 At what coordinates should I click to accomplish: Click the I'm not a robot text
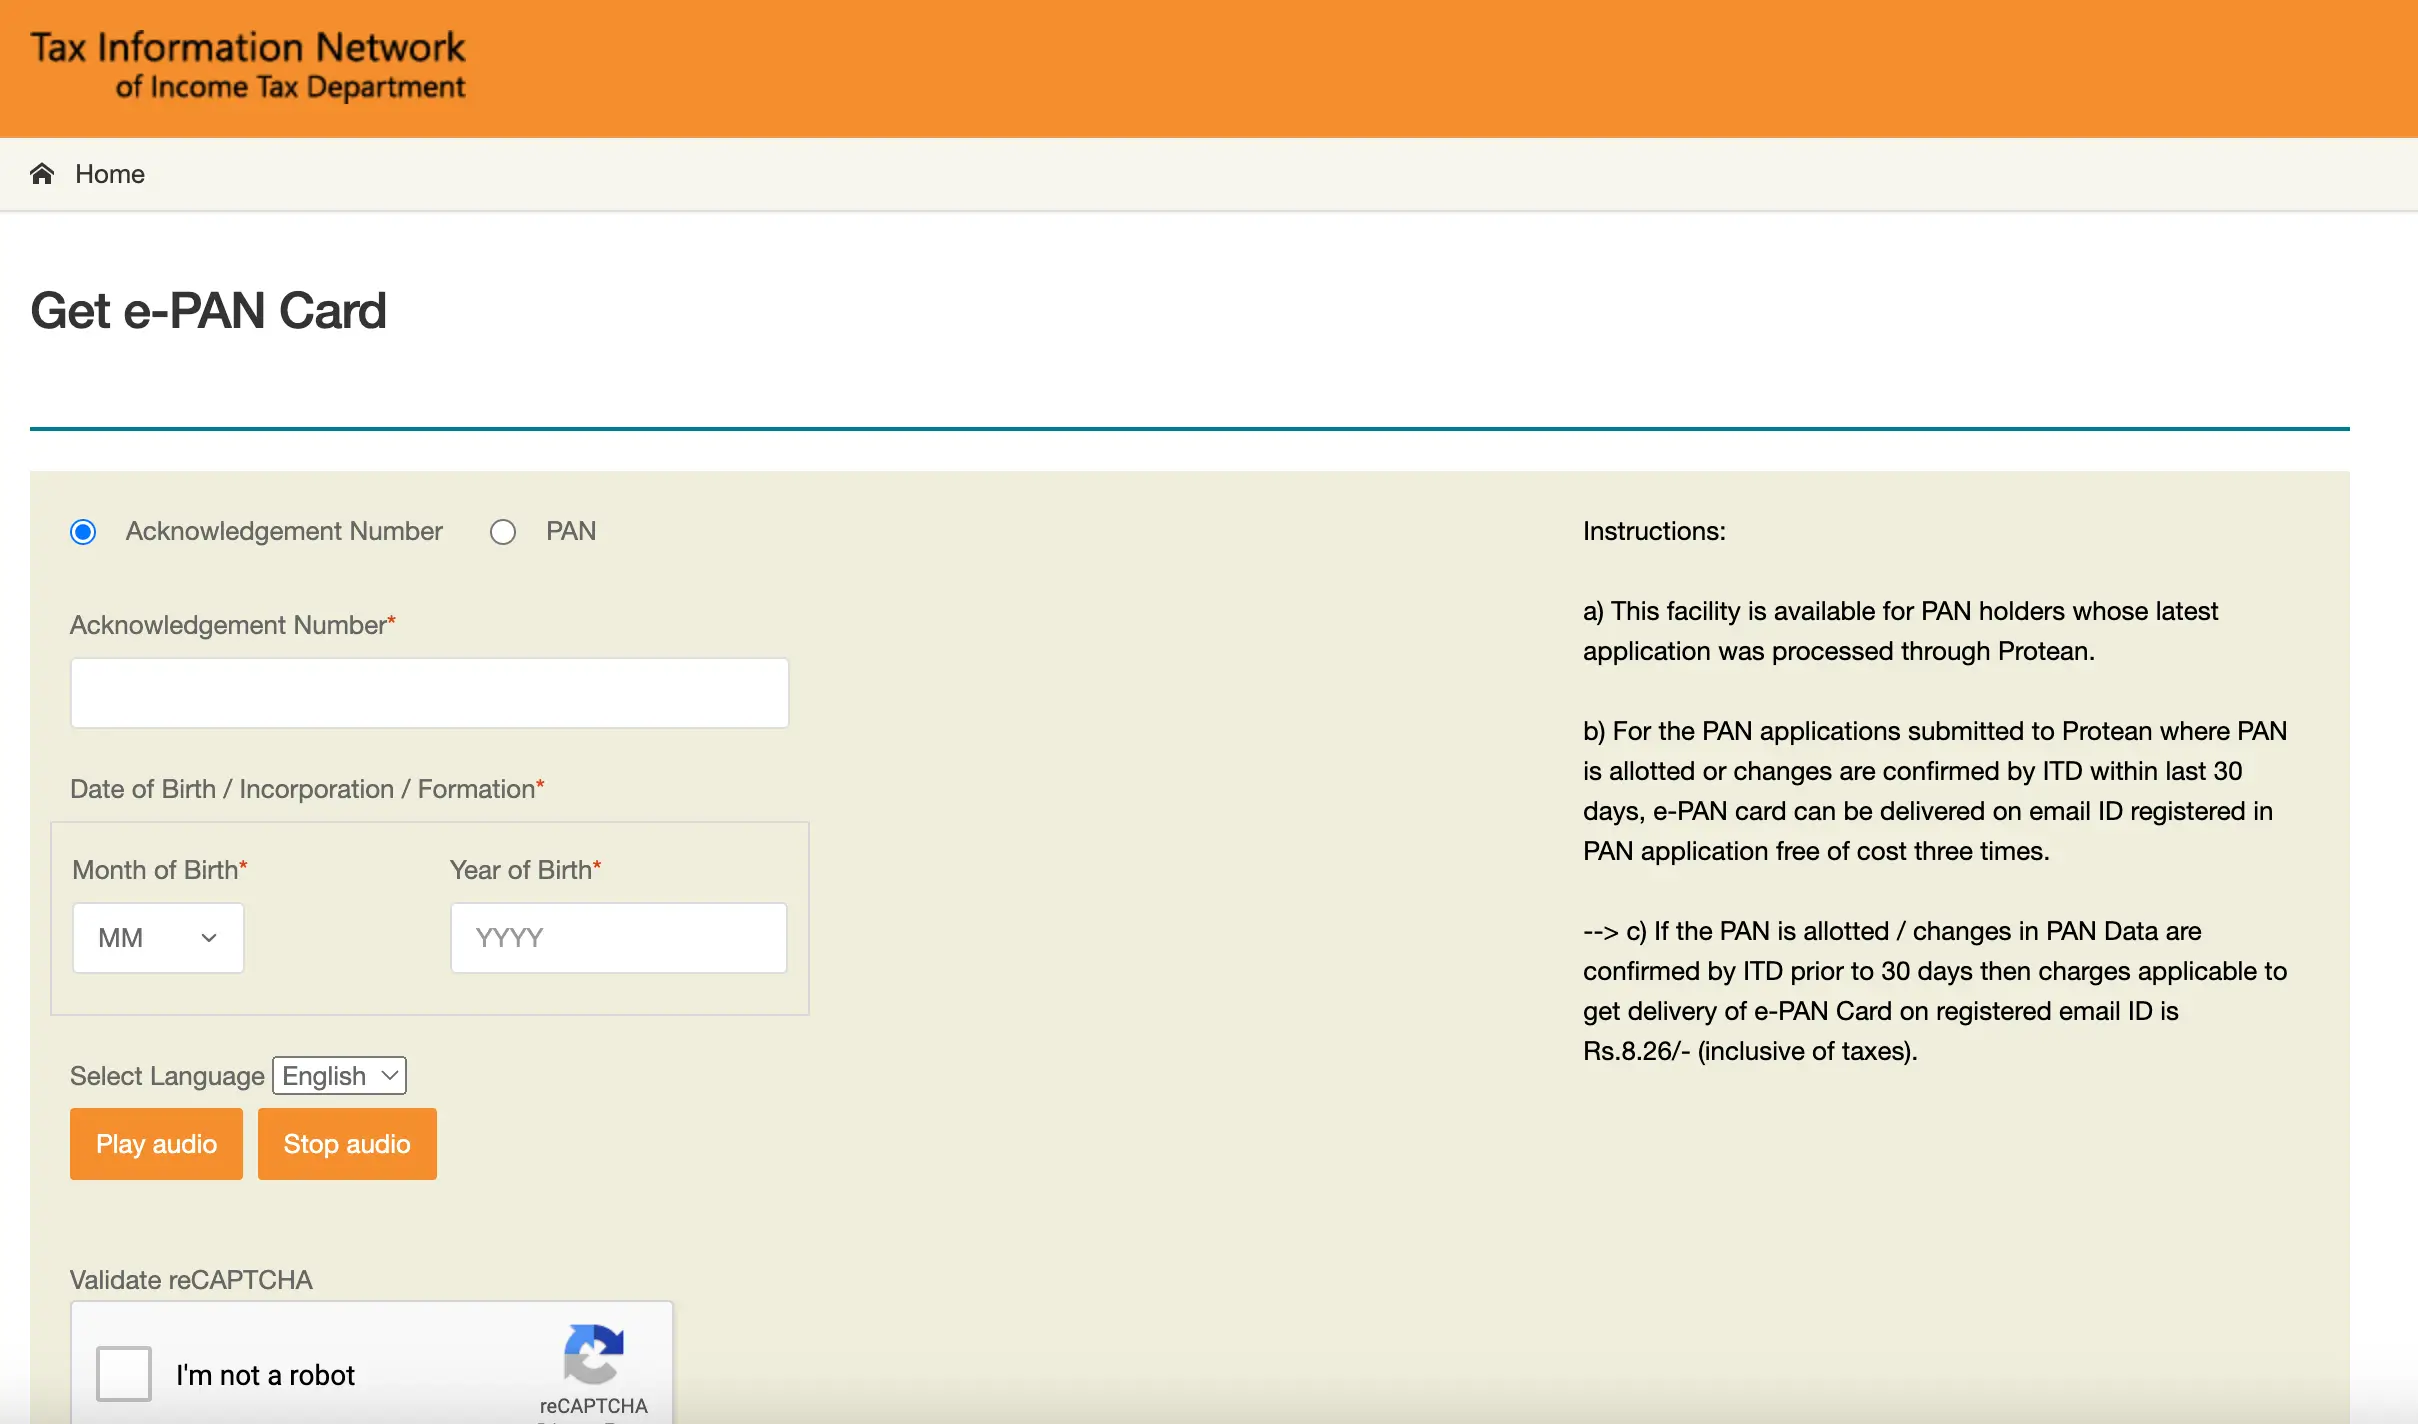click(x=265, y=1375)
